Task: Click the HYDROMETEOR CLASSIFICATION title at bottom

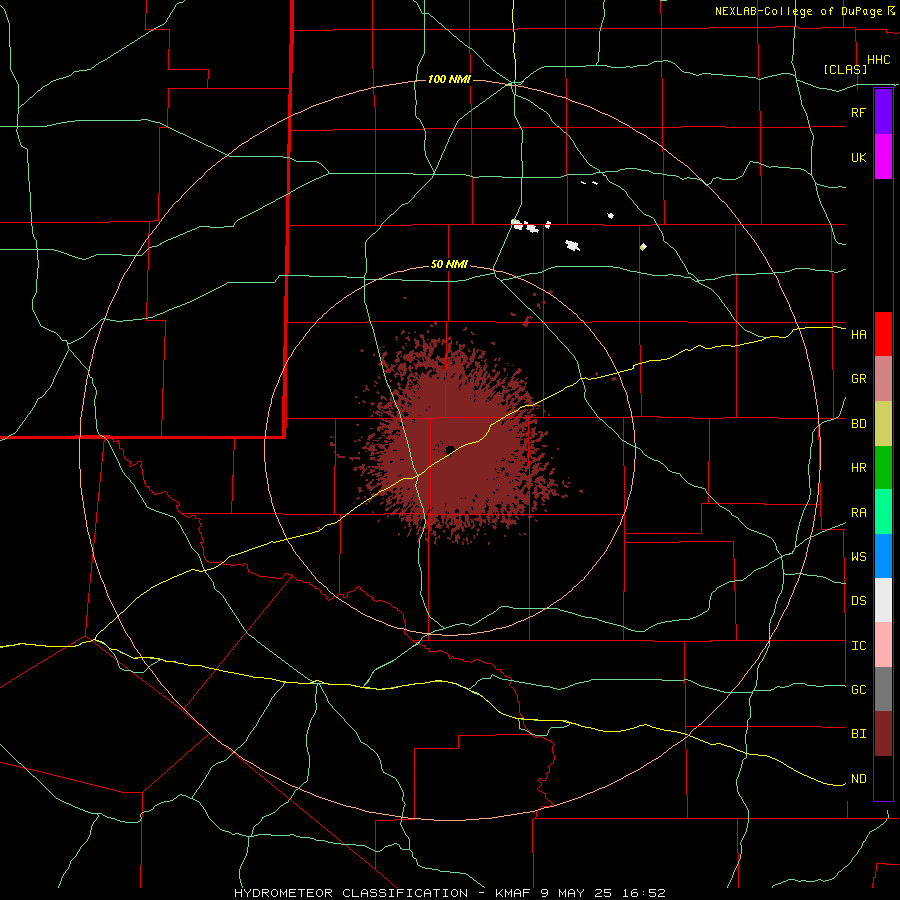Action: (x=350, y=893)
